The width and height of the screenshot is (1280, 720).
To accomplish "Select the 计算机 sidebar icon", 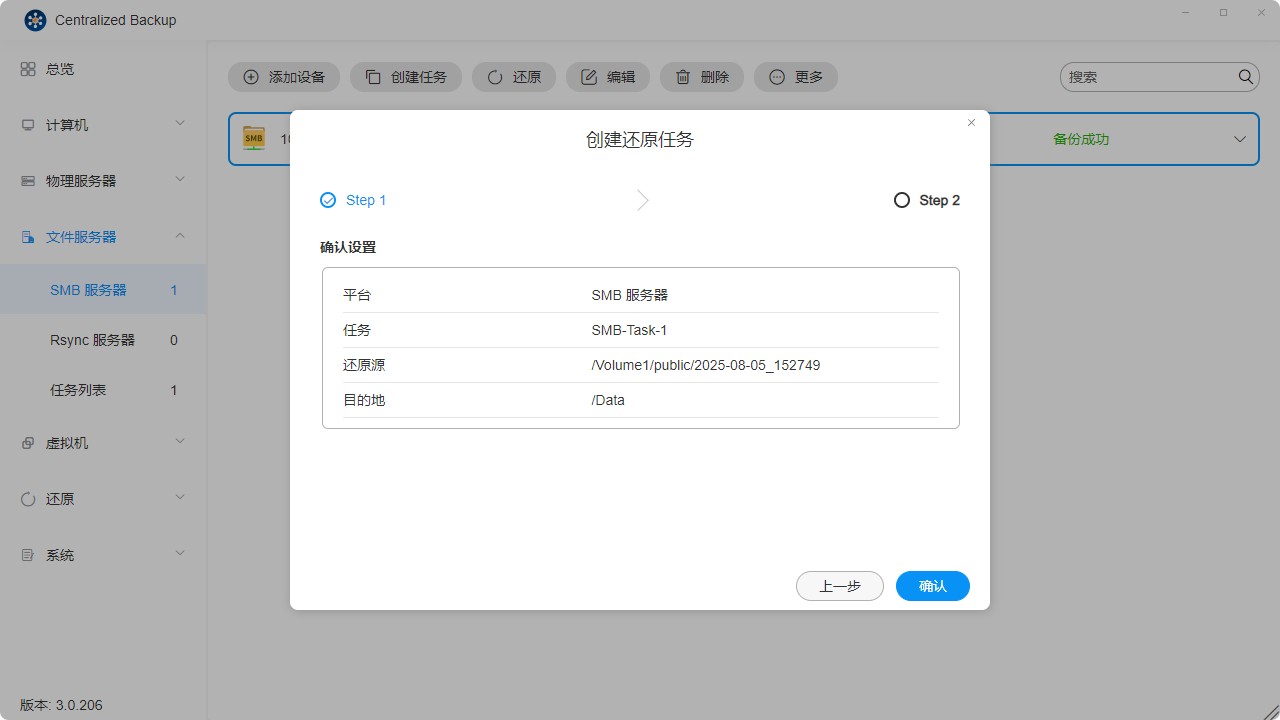I will 27,124.
